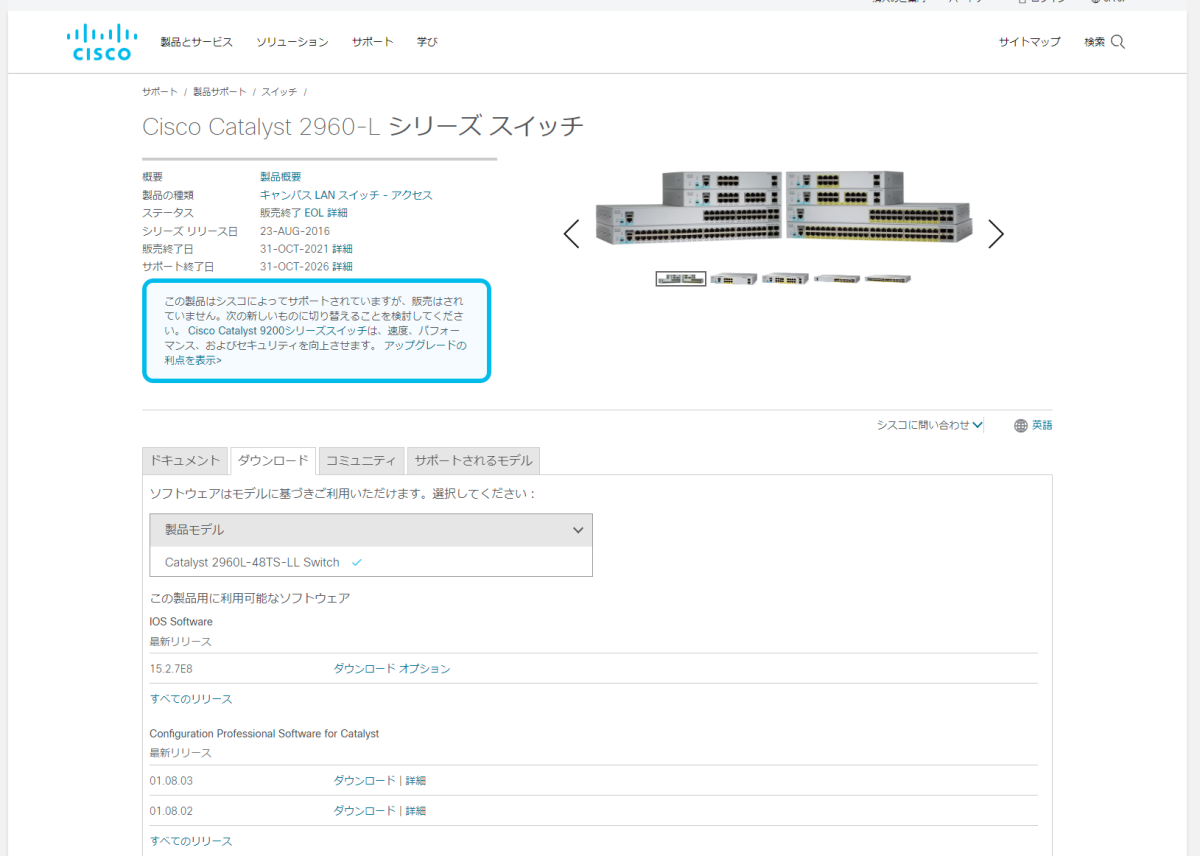This screenshot has width=1200, height=856.
Task: Open the 製品とサービス menu
Action: click(x=196, y=42)
